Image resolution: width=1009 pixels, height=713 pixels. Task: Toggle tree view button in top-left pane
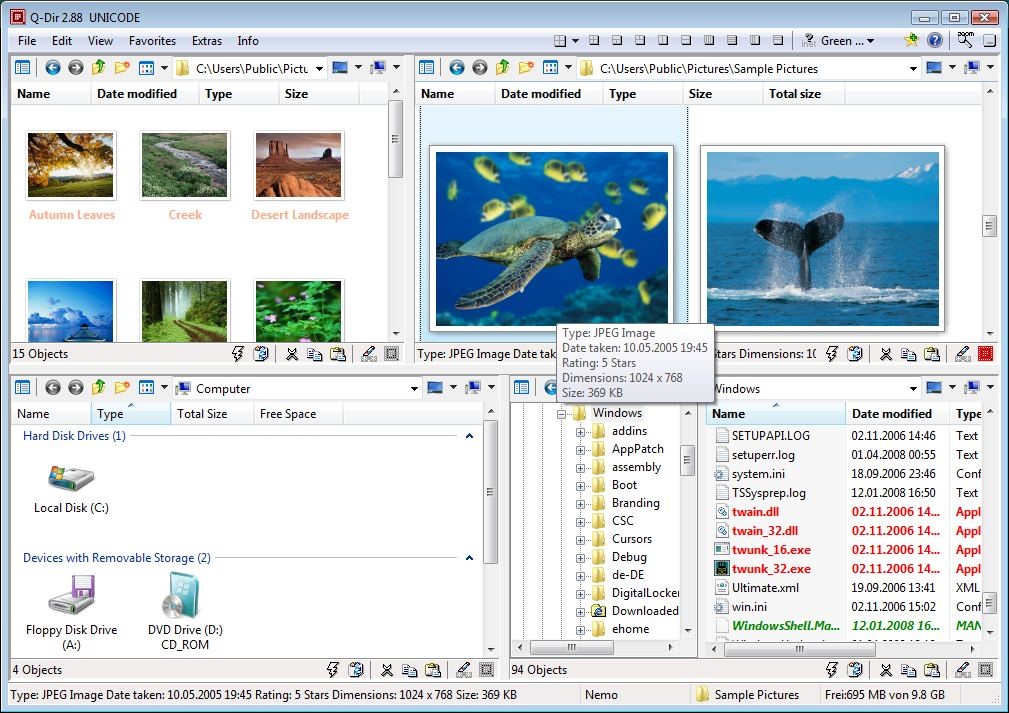[22, 68]
